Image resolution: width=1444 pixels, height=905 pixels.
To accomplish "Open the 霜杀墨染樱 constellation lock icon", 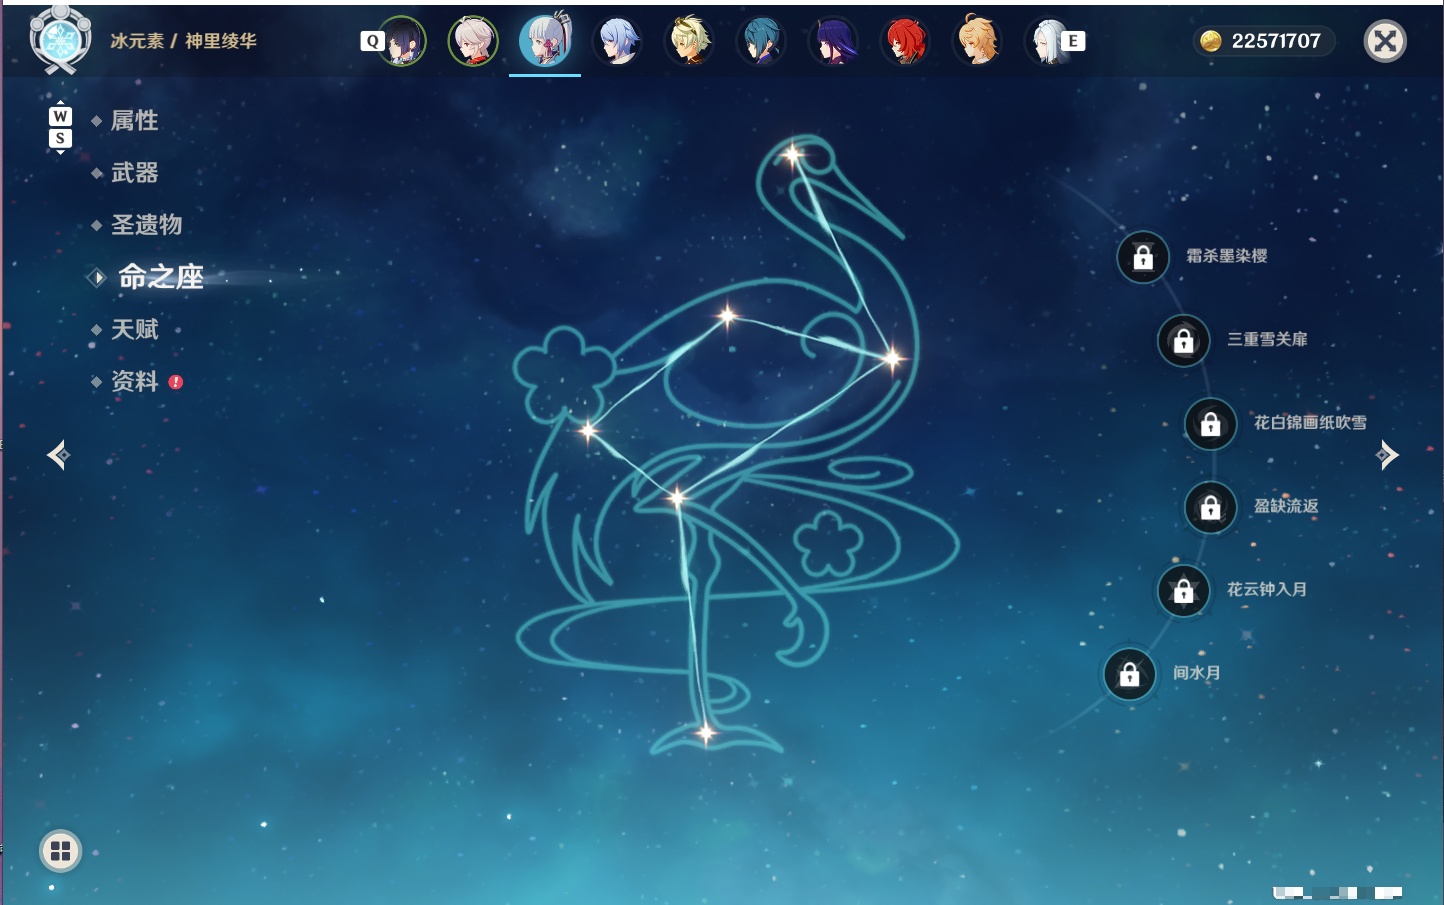I will coord(1143,257).
